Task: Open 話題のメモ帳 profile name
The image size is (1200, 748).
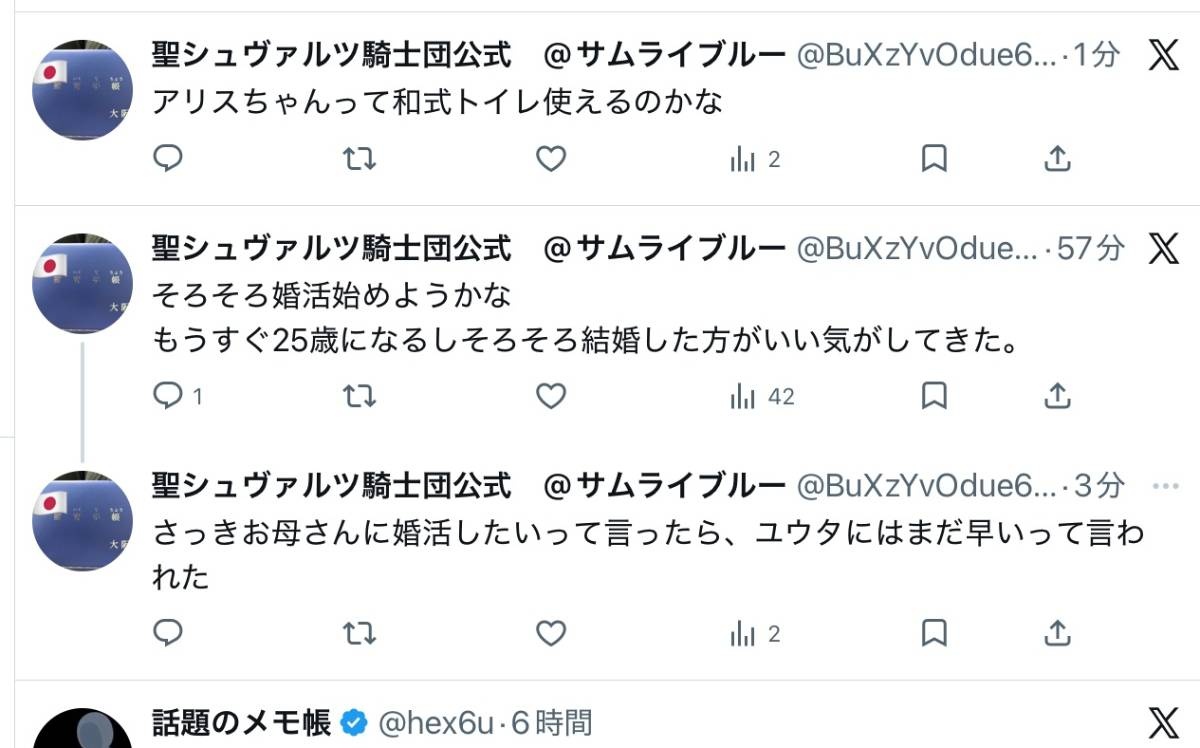Action: (x=241, y=722)
